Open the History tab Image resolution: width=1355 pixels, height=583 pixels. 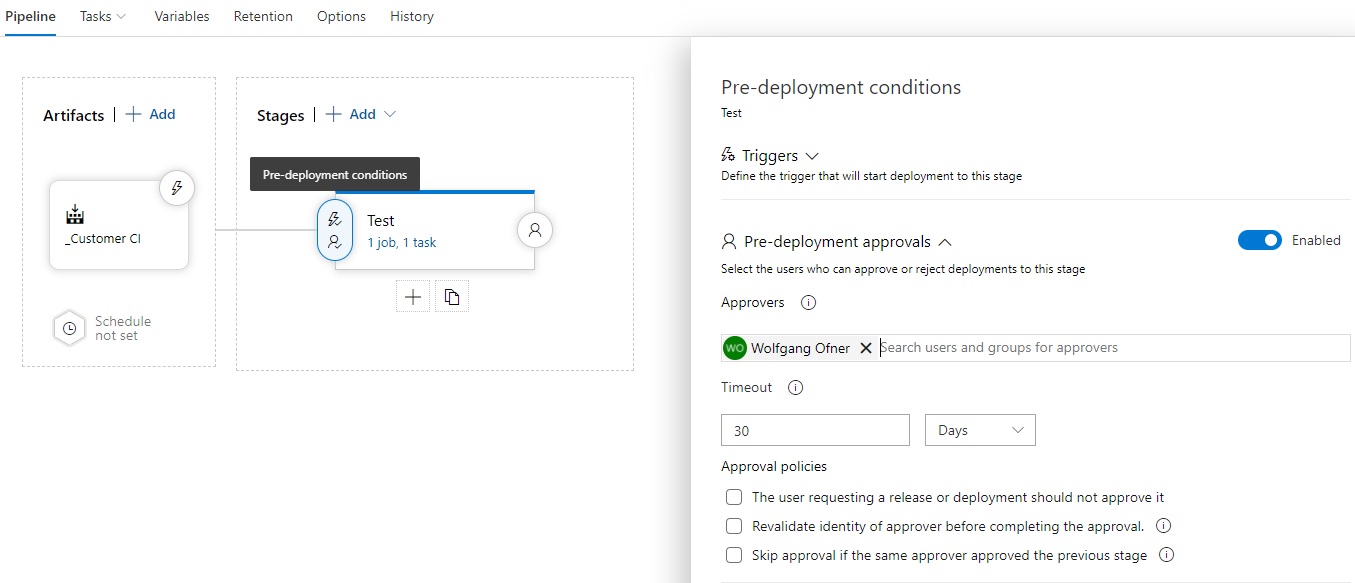pos(411,16)
